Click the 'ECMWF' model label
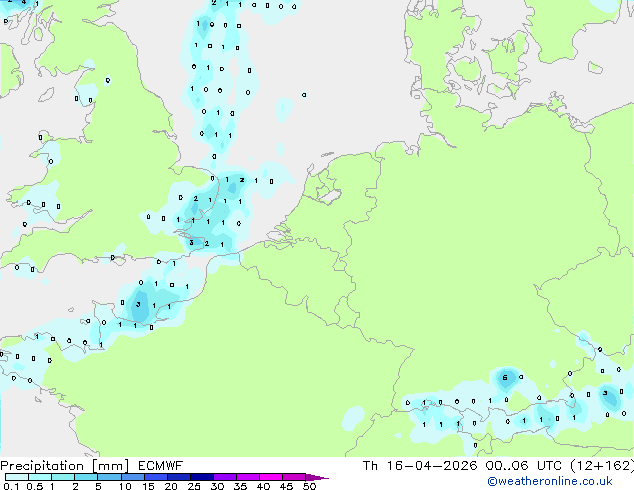The image size is (634, 490). (161, 466)
